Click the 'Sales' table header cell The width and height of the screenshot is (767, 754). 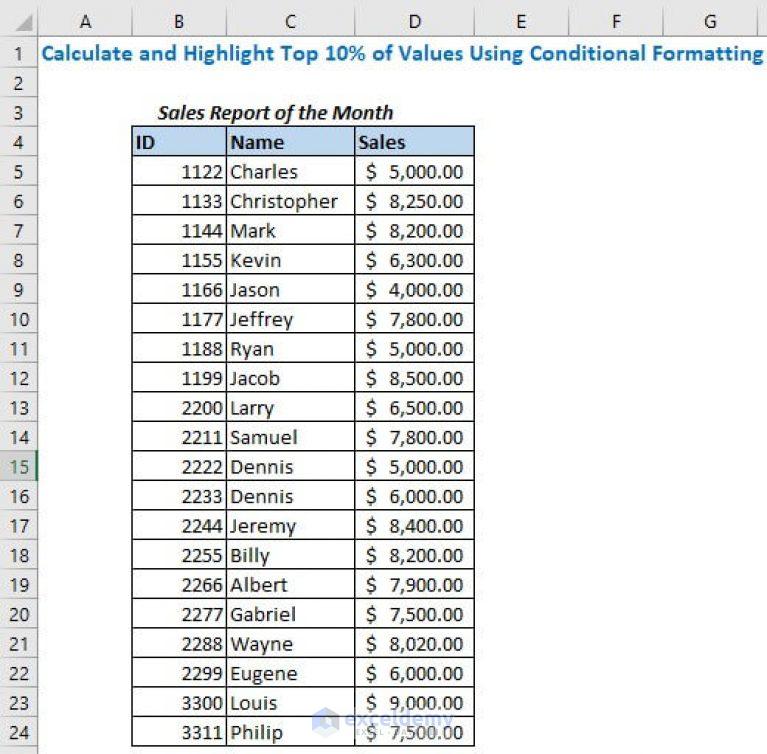pyautogui.click(x=414, y=142)
